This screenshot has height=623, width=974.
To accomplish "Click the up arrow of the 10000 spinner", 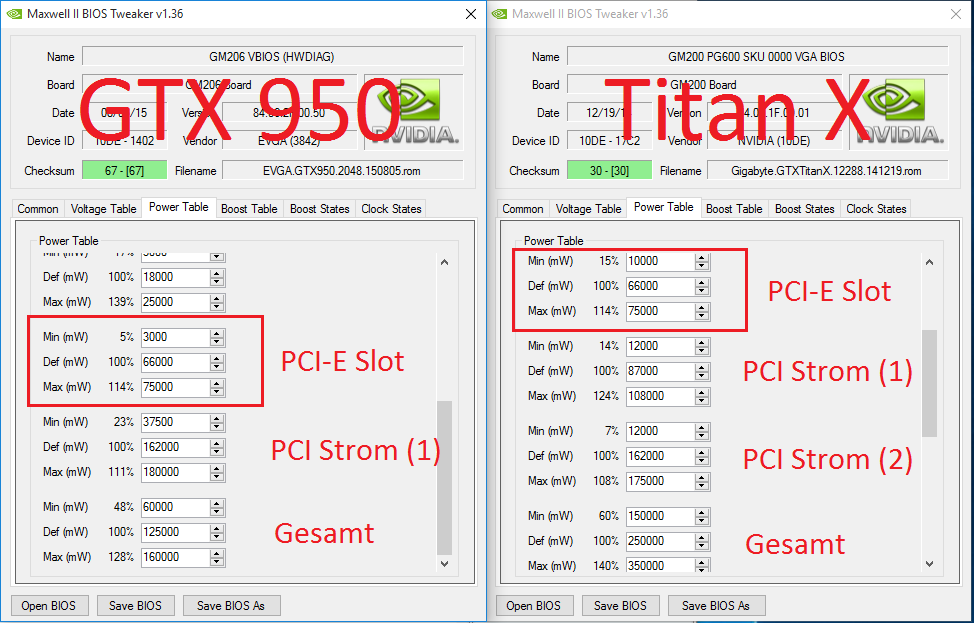I will pos(702,258).
